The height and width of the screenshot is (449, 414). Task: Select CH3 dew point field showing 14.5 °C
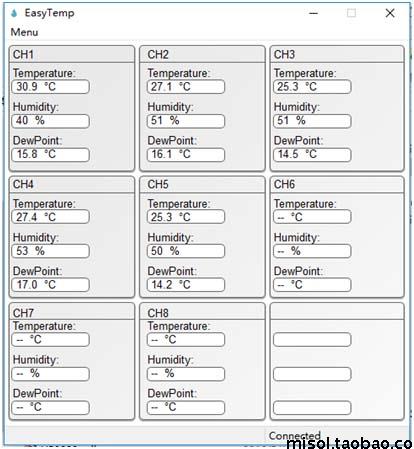click(312, 155)
